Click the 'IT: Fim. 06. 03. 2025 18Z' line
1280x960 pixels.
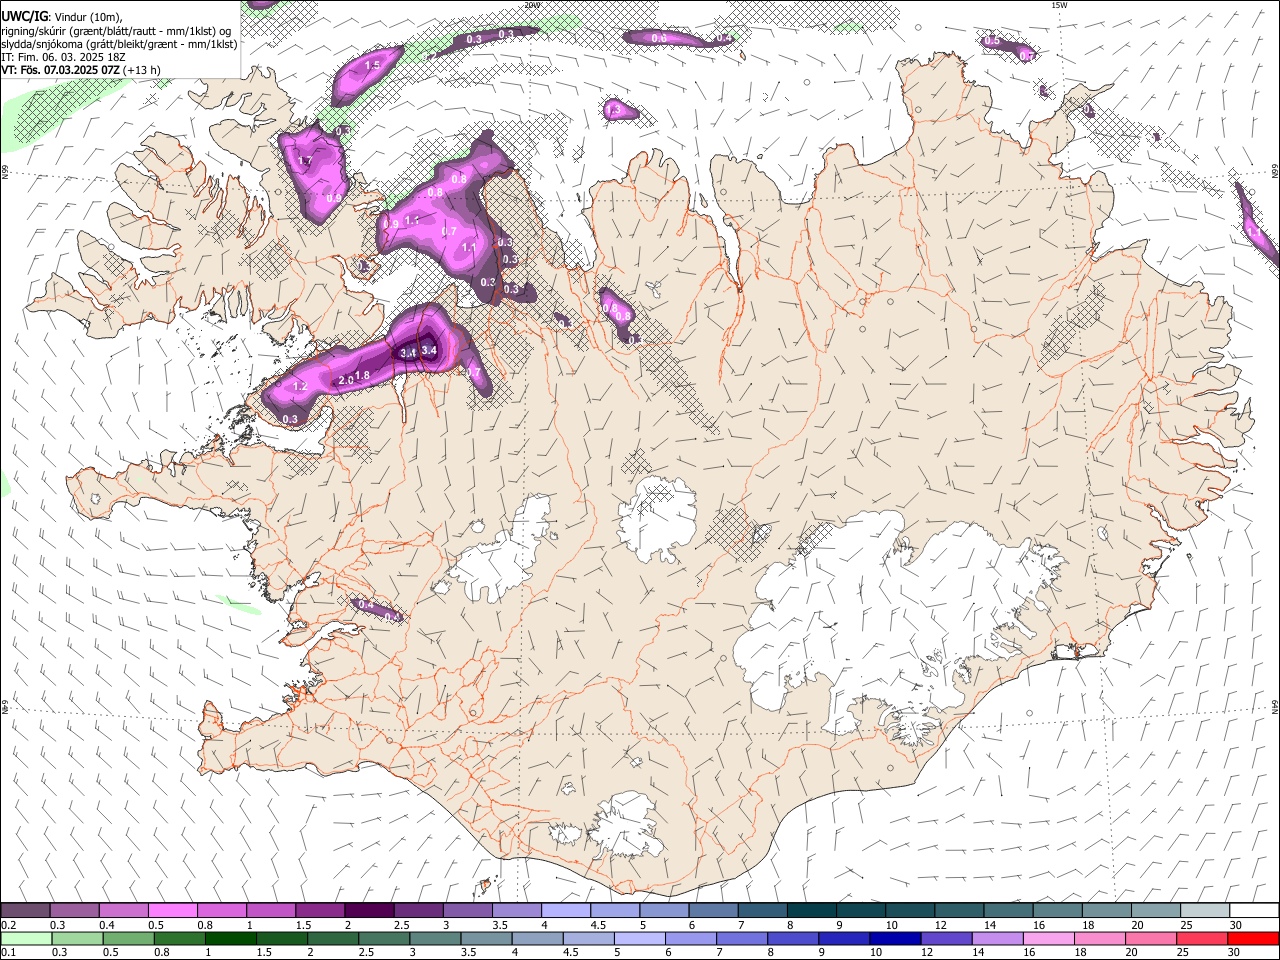click(63, 57)
